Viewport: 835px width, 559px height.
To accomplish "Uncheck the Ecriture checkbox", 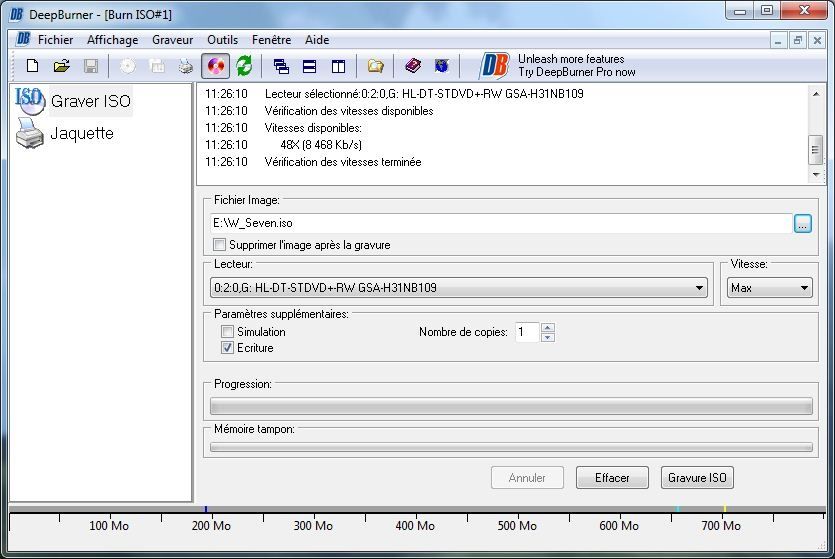I will pos(227,348).
